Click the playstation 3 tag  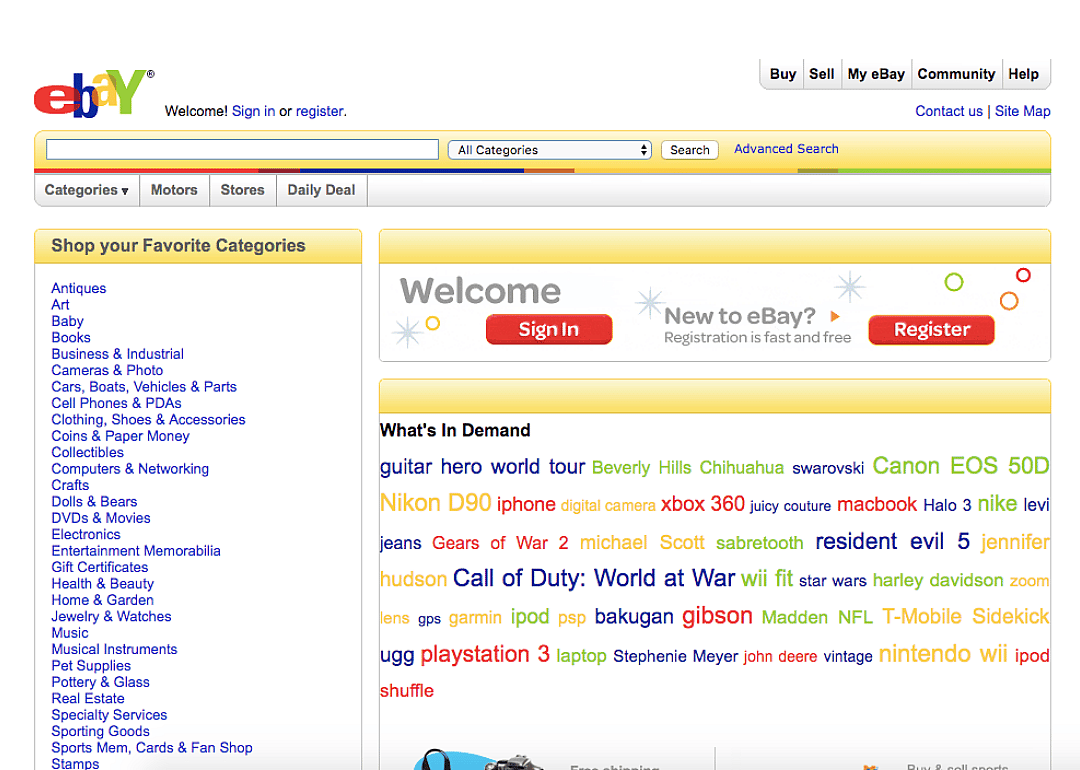click(x=485, y=654)
